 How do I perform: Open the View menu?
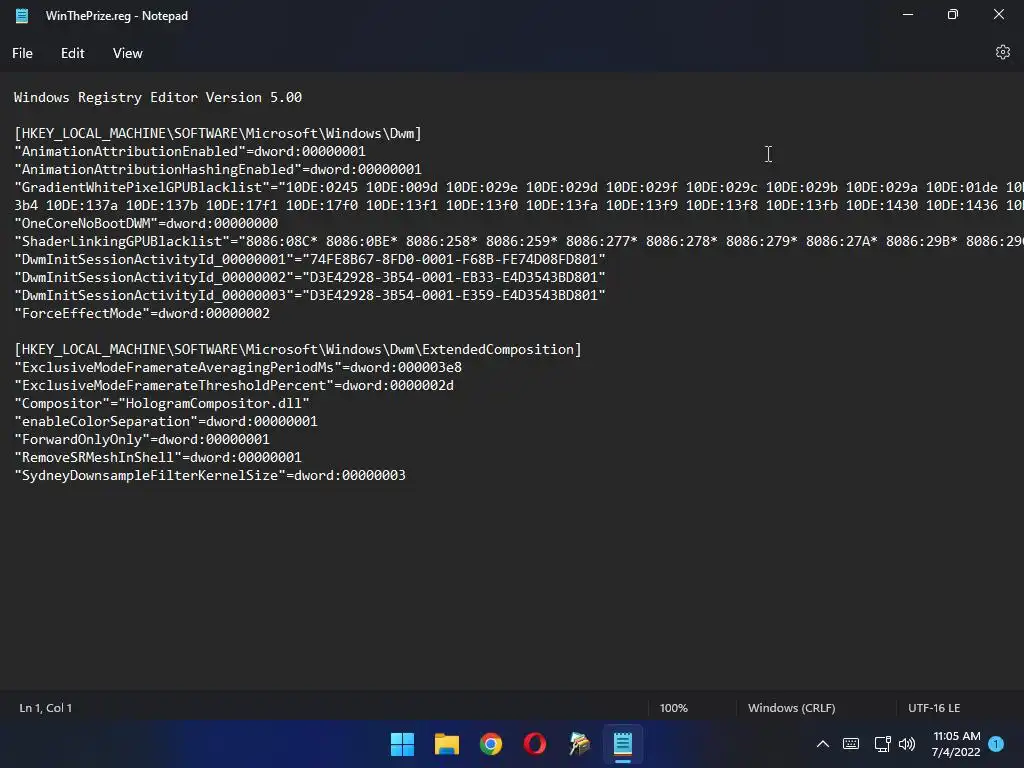click(127, 54)
